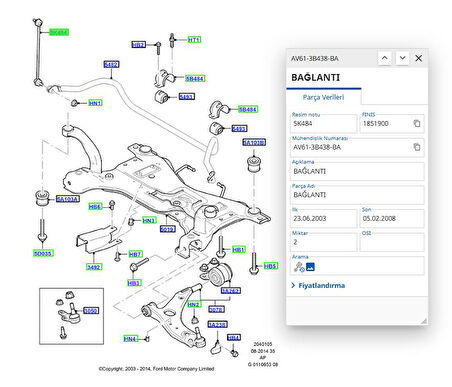Select the HN3 nut callout
The image size is (452, 387).
coord(149,220)
